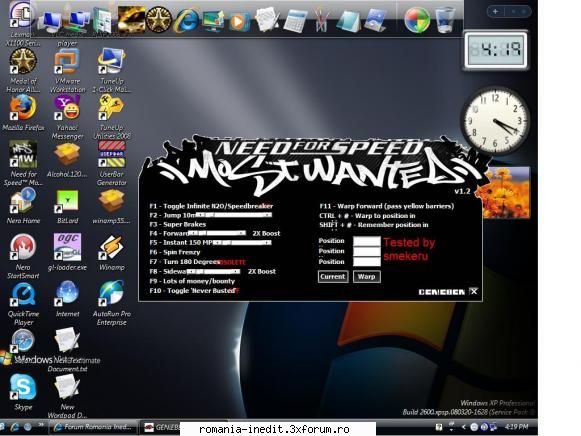Close the Most Wanted trainer with the X
The height and width of the screenshot is (436, 581).
coord(474,292)
